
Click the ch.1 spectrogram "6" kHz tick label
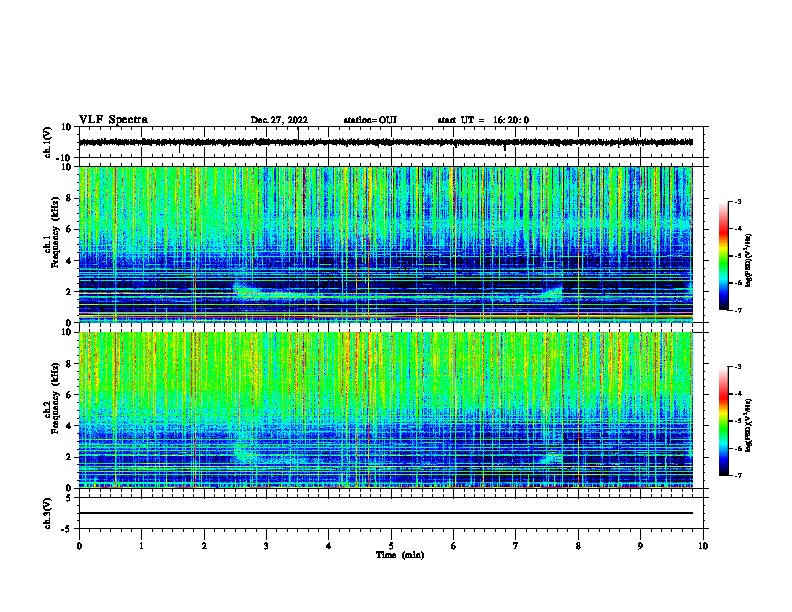pos(70,230)
